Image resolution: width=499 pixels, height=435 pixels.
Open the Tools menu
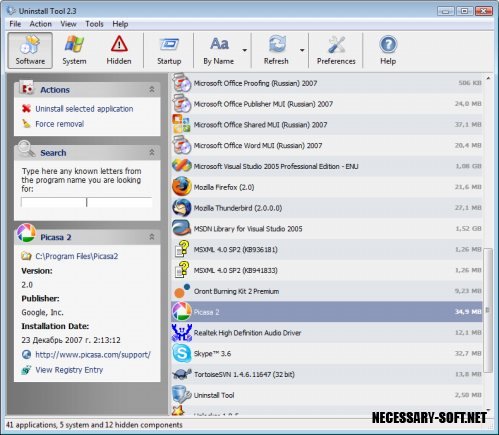click(94, 24)
